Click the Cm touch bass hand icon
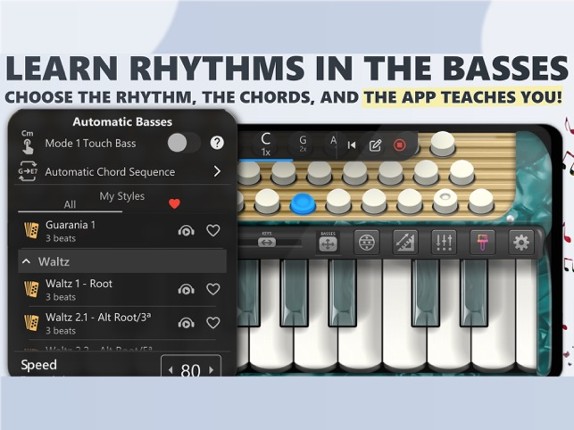Viewport: 574px width, 430px height. tap(27, 142)
